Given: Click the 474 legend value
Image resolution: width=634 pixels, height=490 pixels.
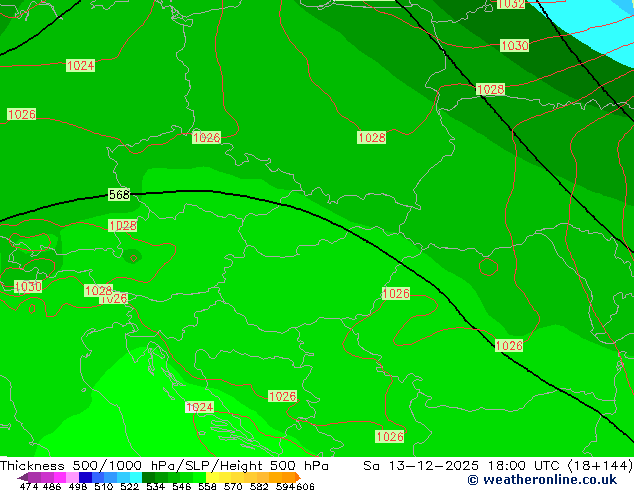Looking at the screenshot, I should pos(29,486).
